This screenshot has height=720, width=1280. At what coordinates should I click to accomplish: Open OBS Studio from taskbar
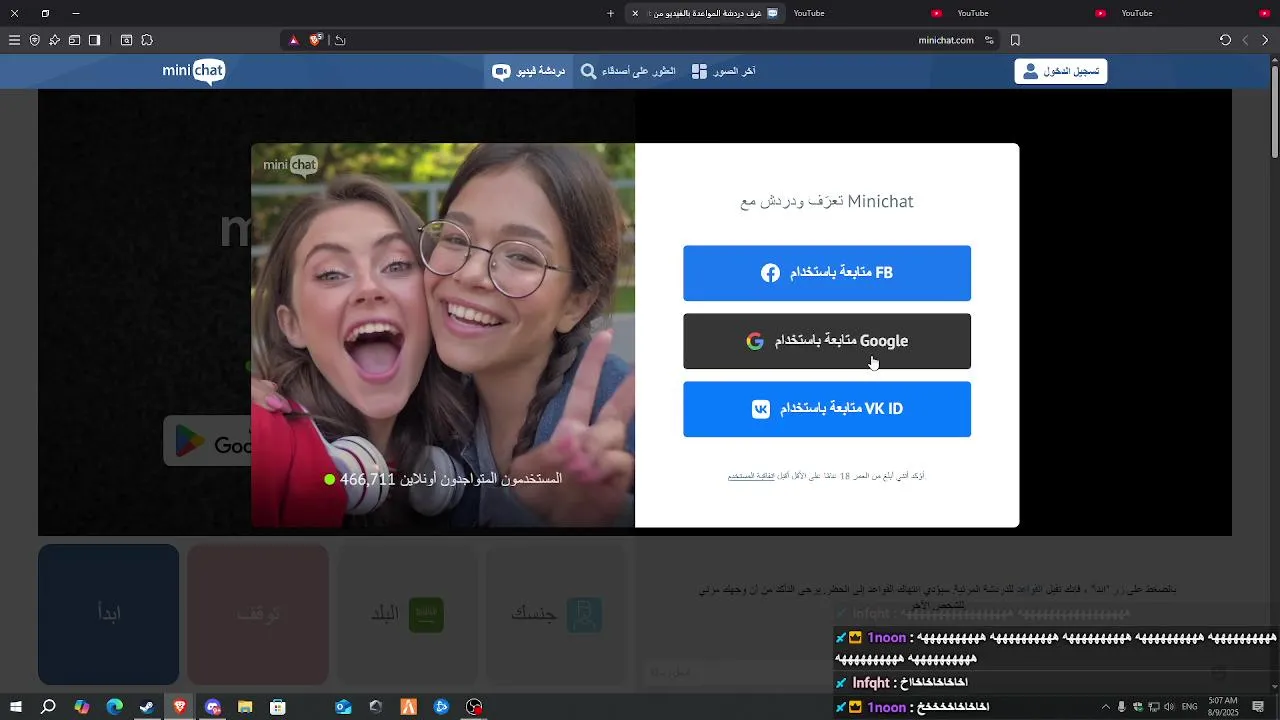click(x=474, y=707)
